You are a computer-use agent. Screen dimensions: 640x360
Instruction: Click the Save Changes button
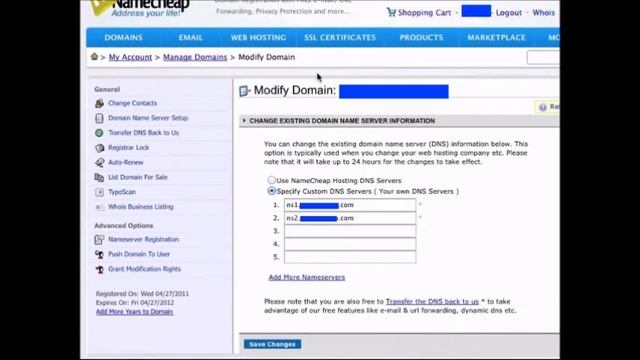point(272,344)
